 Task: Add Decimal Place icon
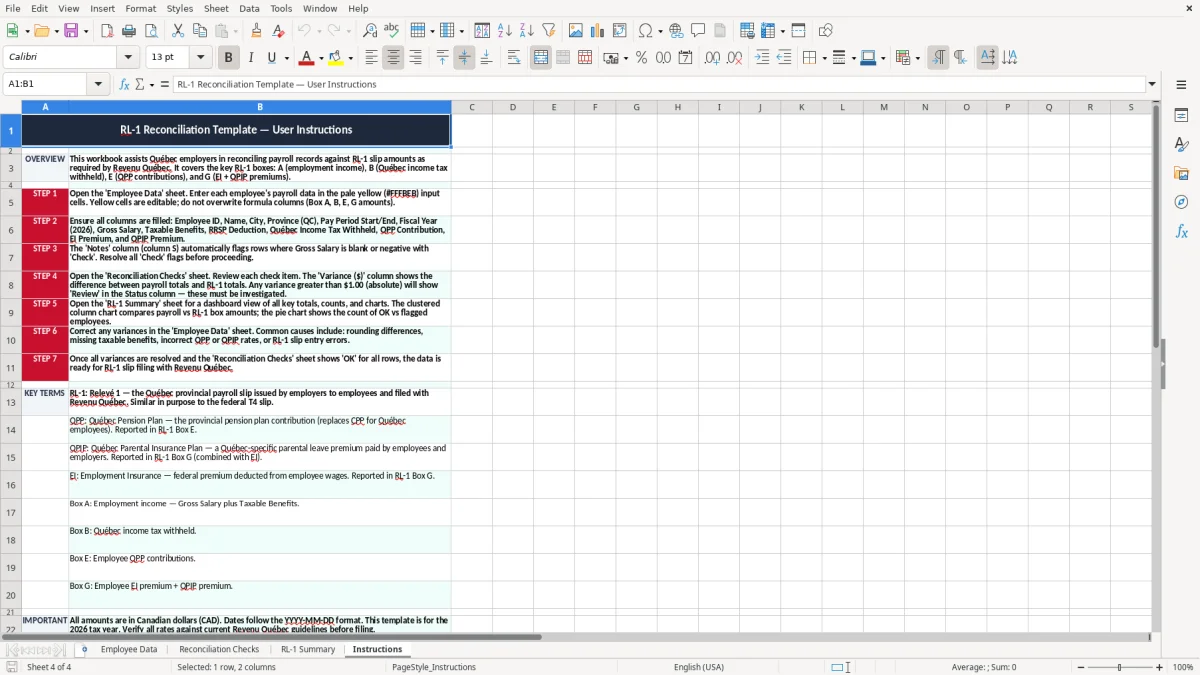pyautogui.click(x=712, y=58)
